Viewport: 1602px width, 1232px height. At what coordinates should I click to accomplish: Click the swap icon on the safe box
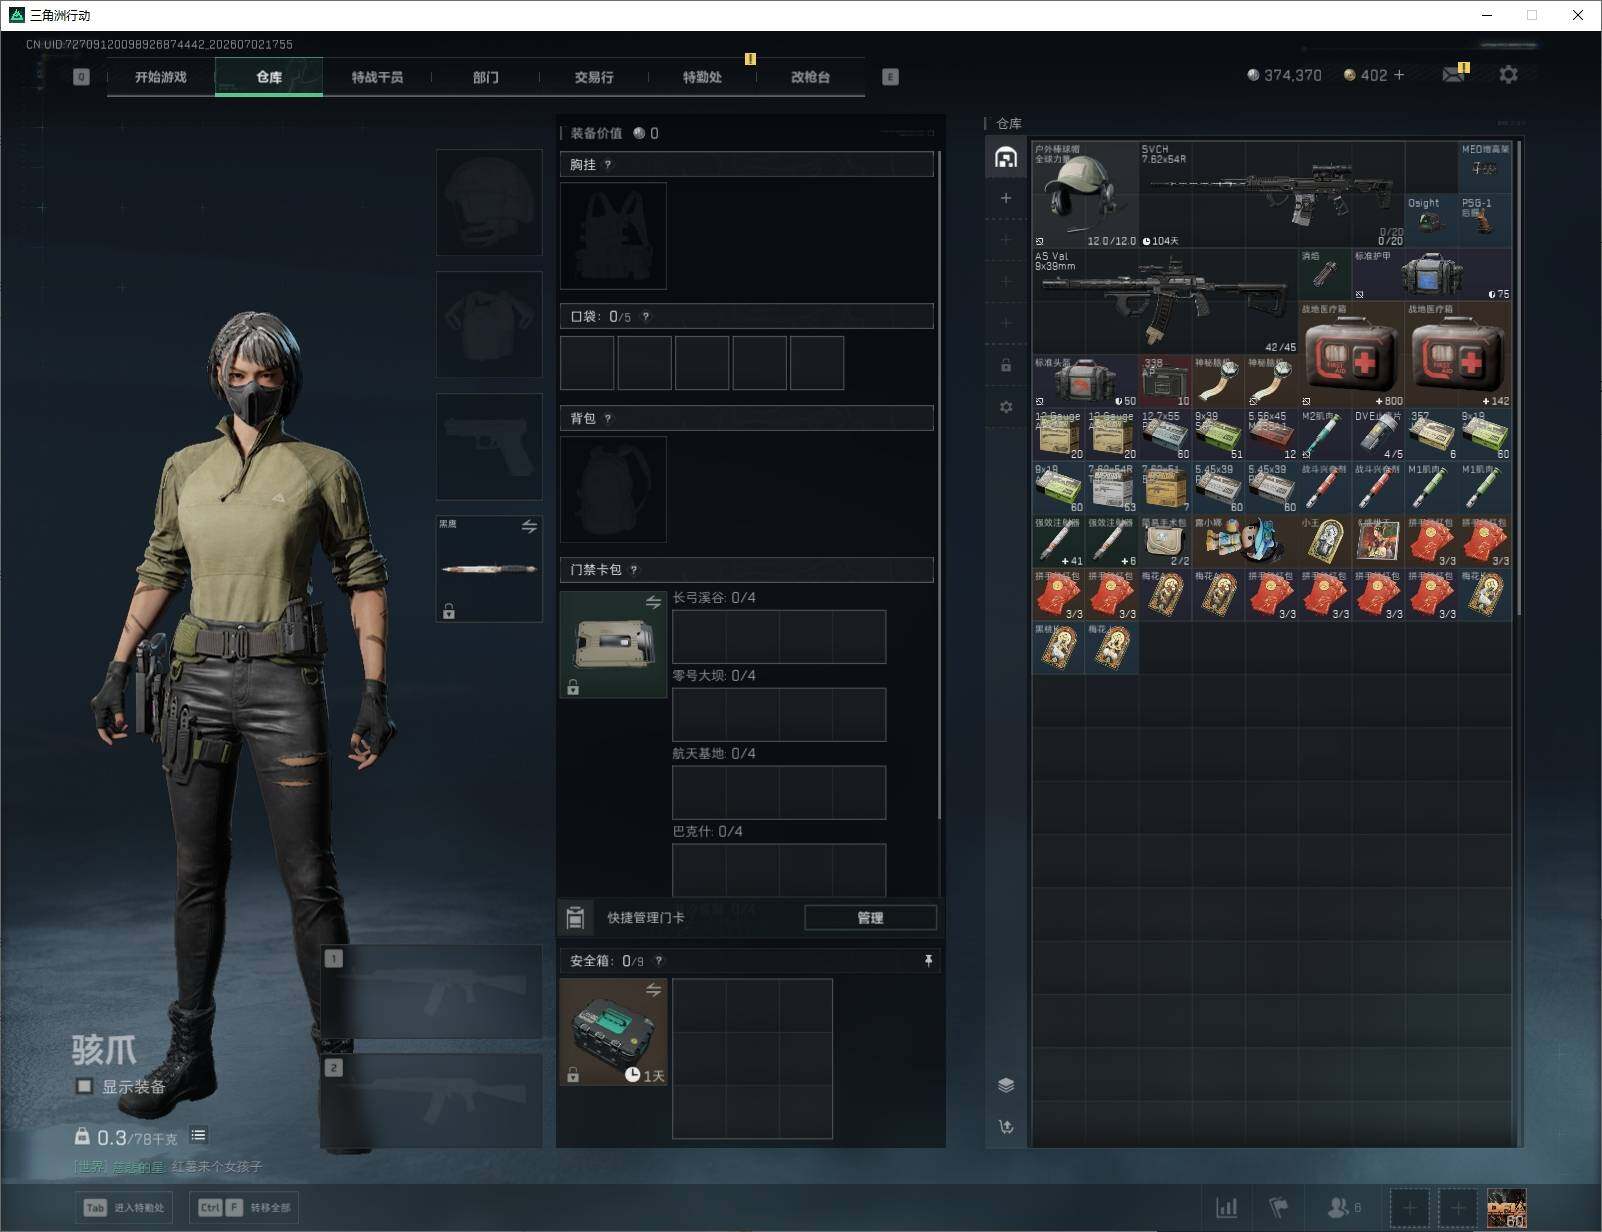653,990
